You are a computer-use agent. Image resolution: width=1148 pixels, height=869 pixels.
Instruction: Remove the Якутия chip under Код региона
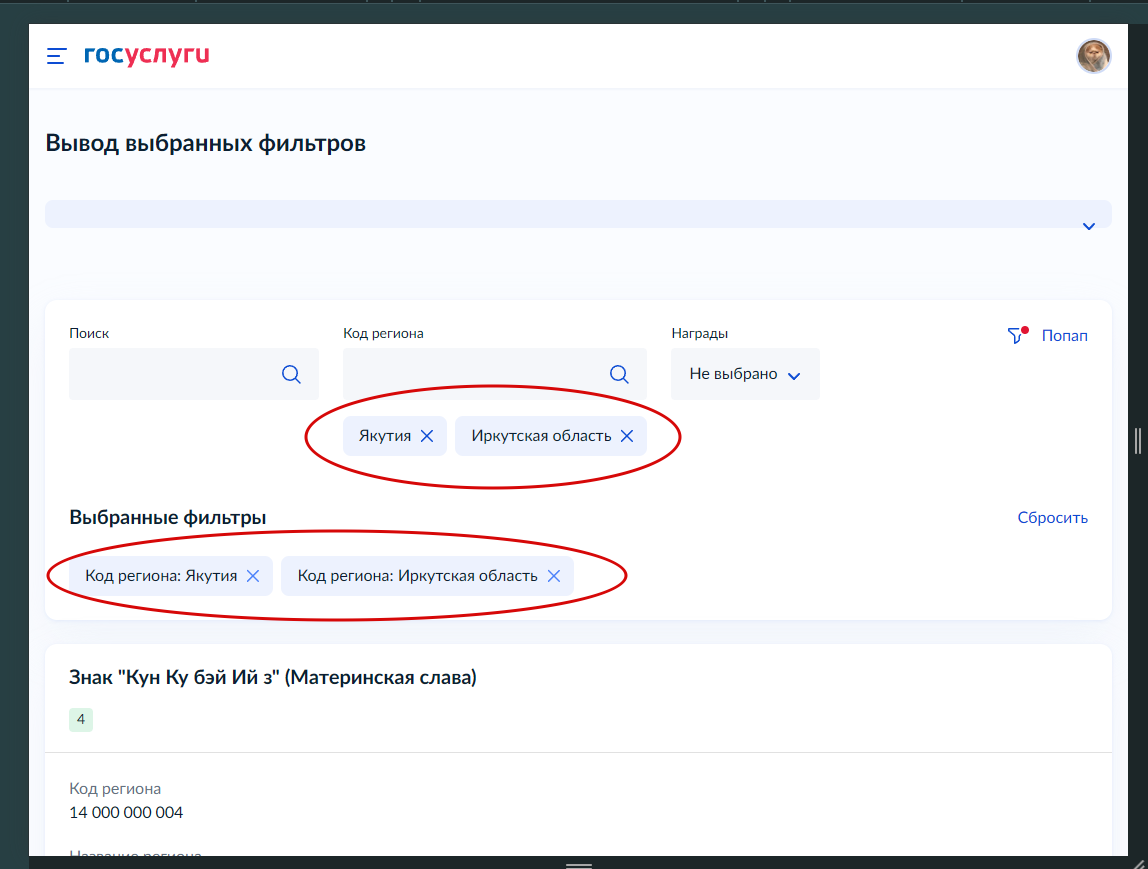coord(427,436)
